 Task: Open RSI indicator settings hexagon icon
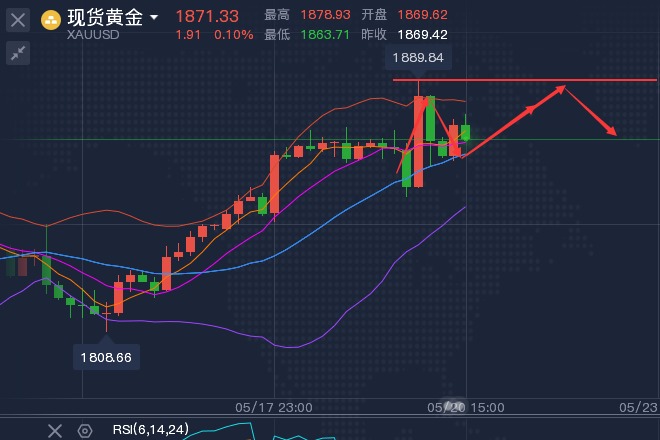[85, 430]
